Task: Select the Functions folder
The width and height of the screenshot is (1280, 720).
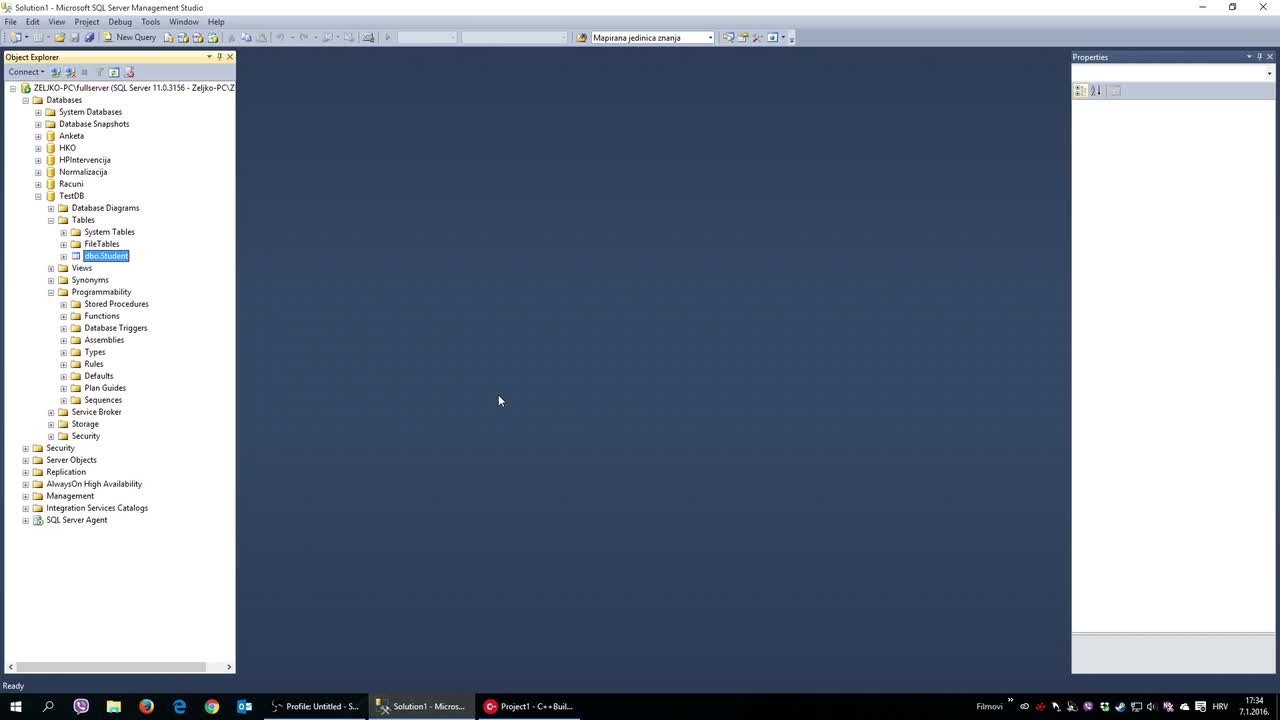Action: pos(101,316)
